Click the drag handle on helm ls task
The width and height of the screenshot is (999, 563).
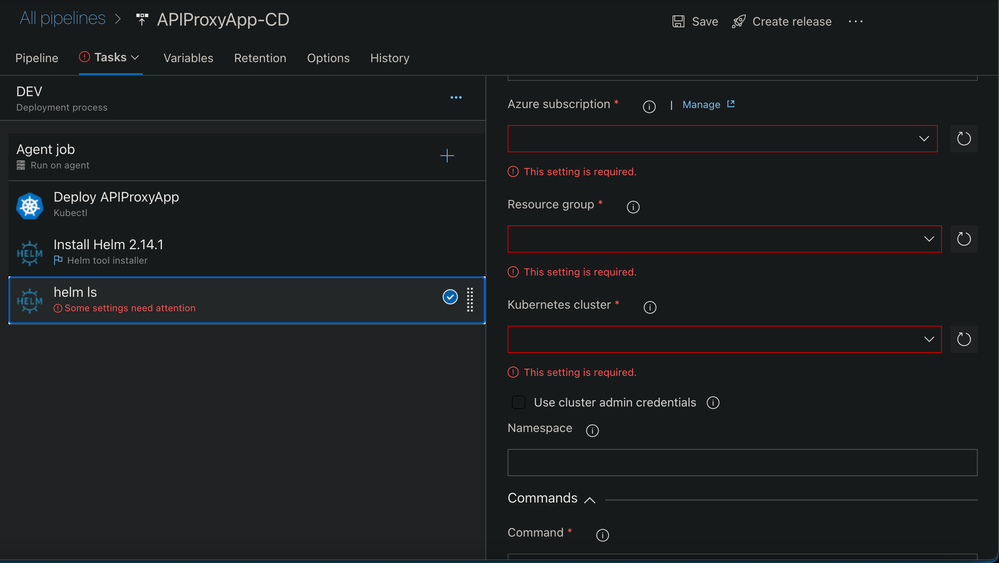470,300
